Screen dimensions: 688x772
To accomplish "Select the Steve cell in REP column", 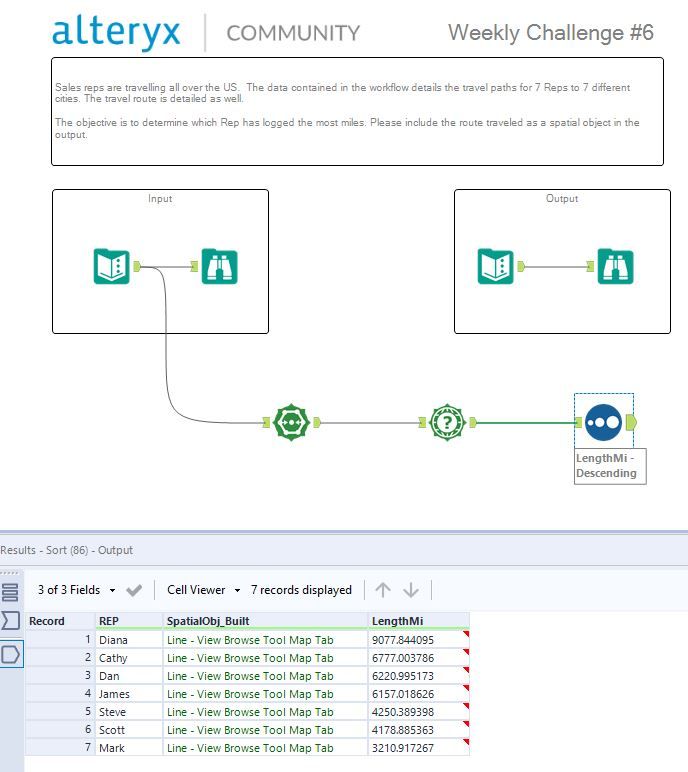I will [x=129, y=712].
